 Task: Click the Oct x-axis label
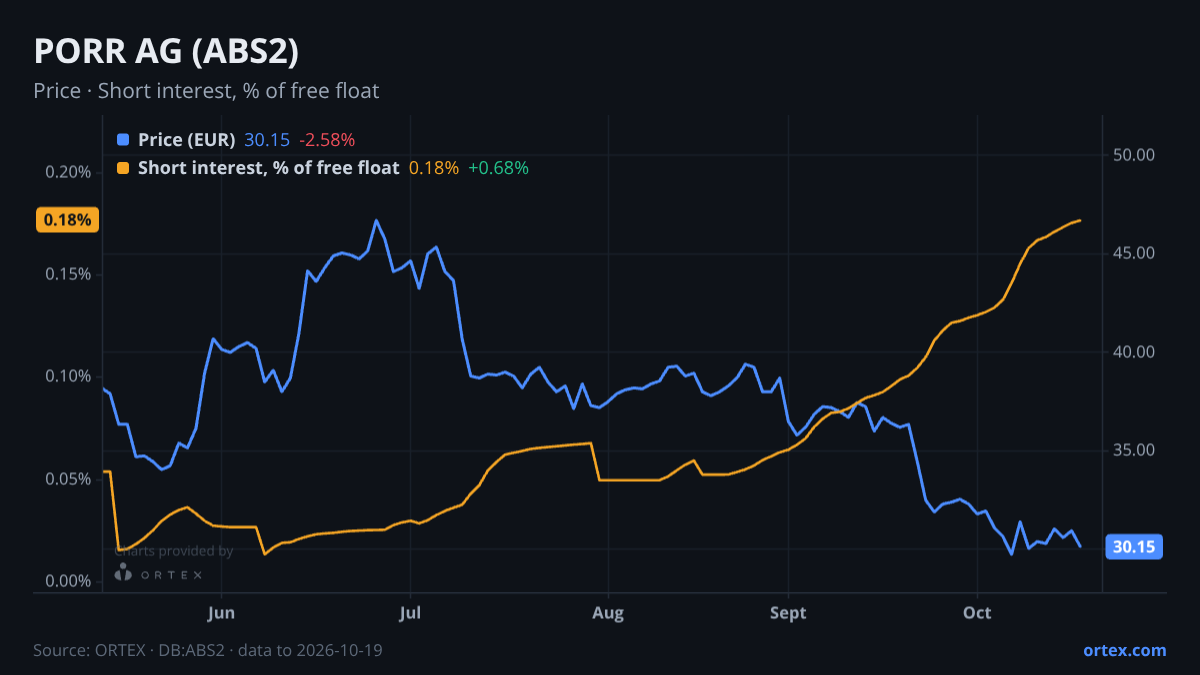[977, 613]
